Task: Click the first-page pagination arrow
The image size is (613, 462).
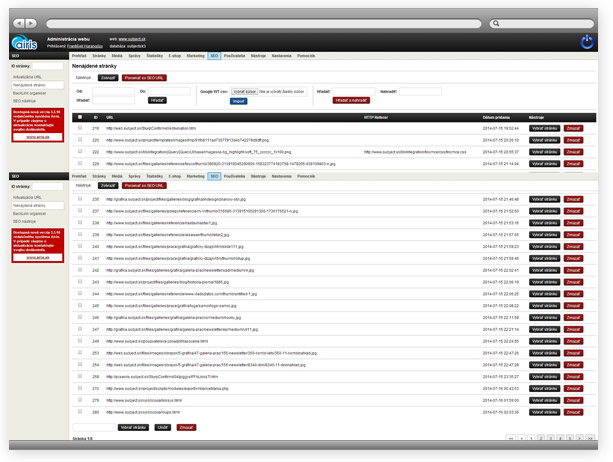Action: click(512, 438)
